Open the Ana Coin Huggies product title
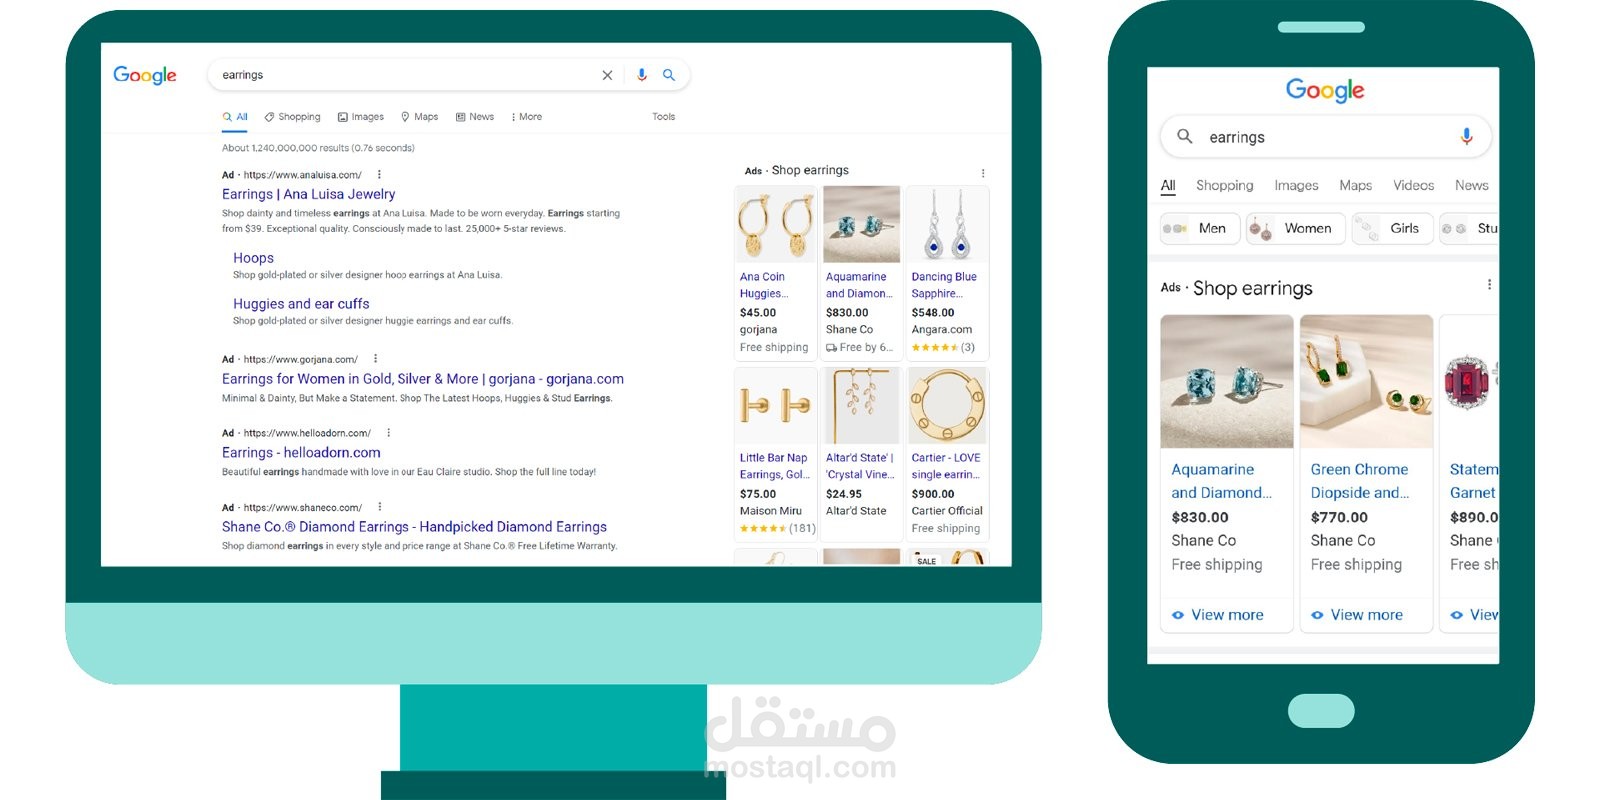Screen dimensions: 1600x800 (x=764, y=285)
